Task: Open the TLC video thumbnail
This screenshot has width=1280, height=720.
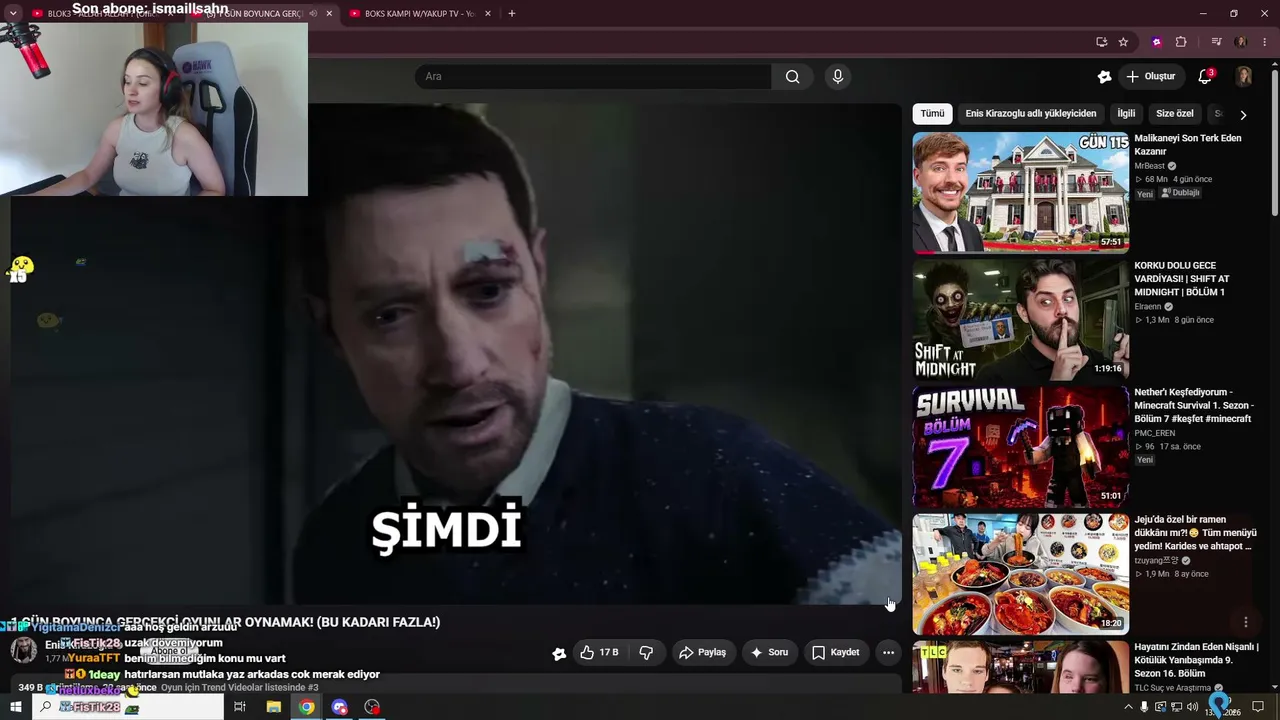Action: coord(1020,667)
